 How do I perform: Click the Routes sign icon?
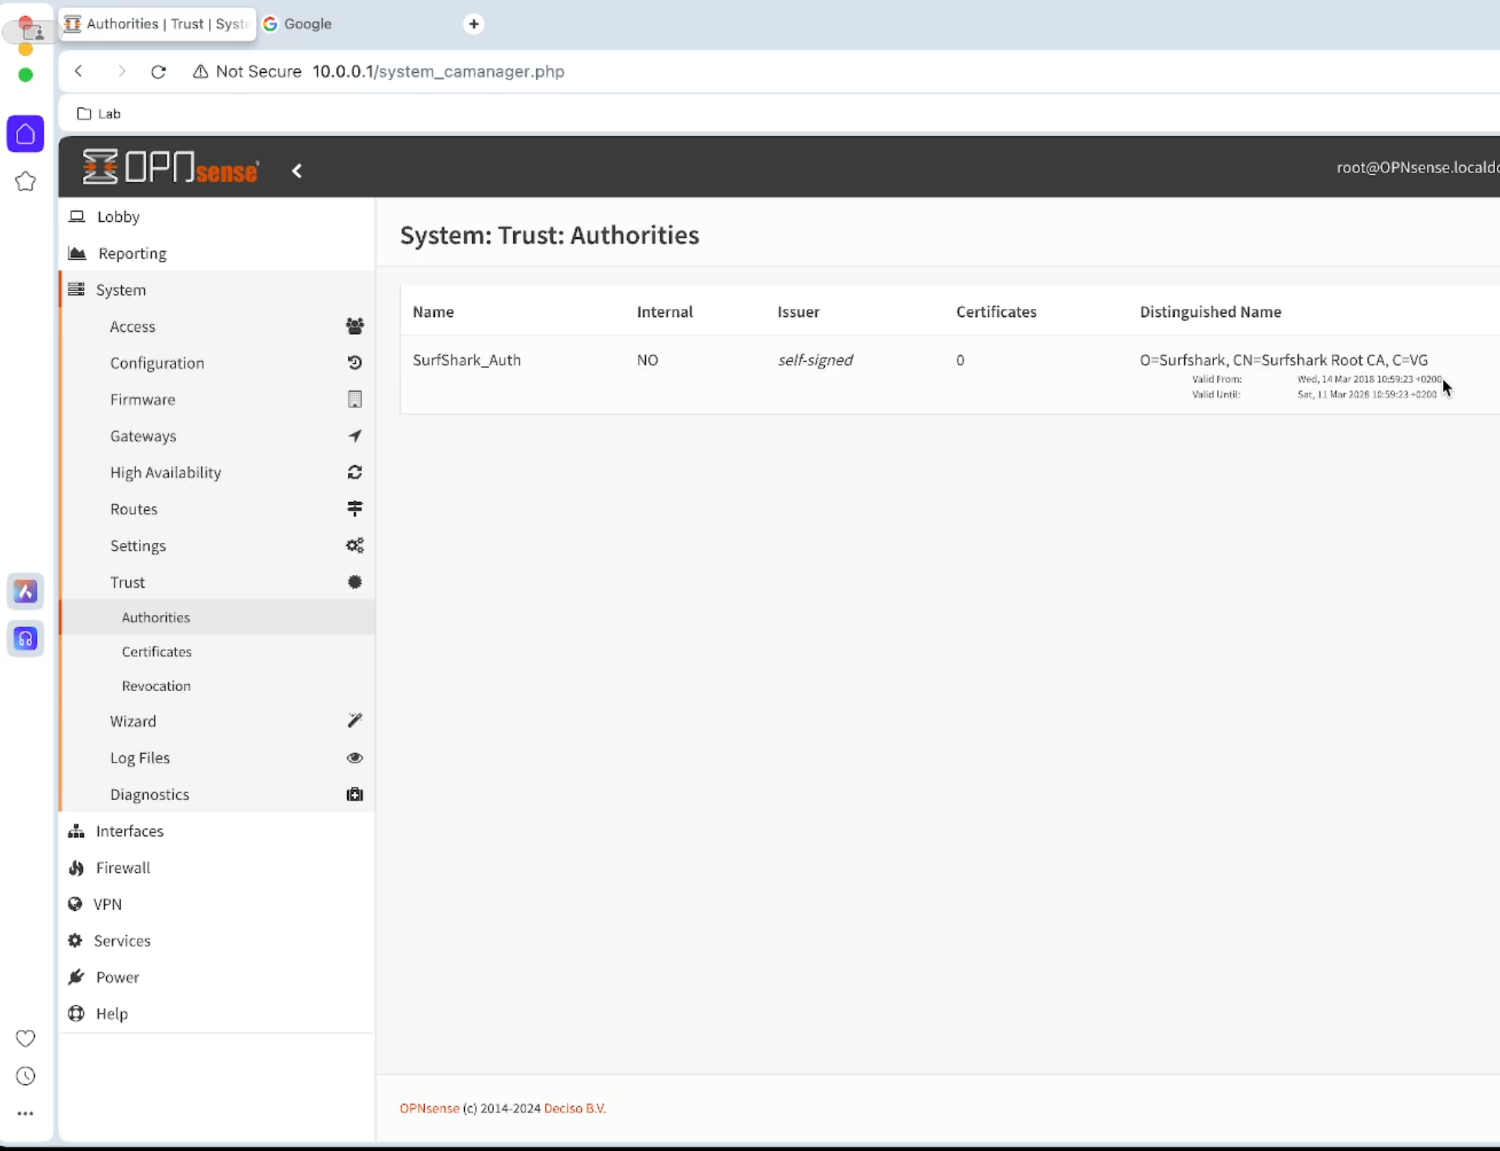click(x=355, y=508)
